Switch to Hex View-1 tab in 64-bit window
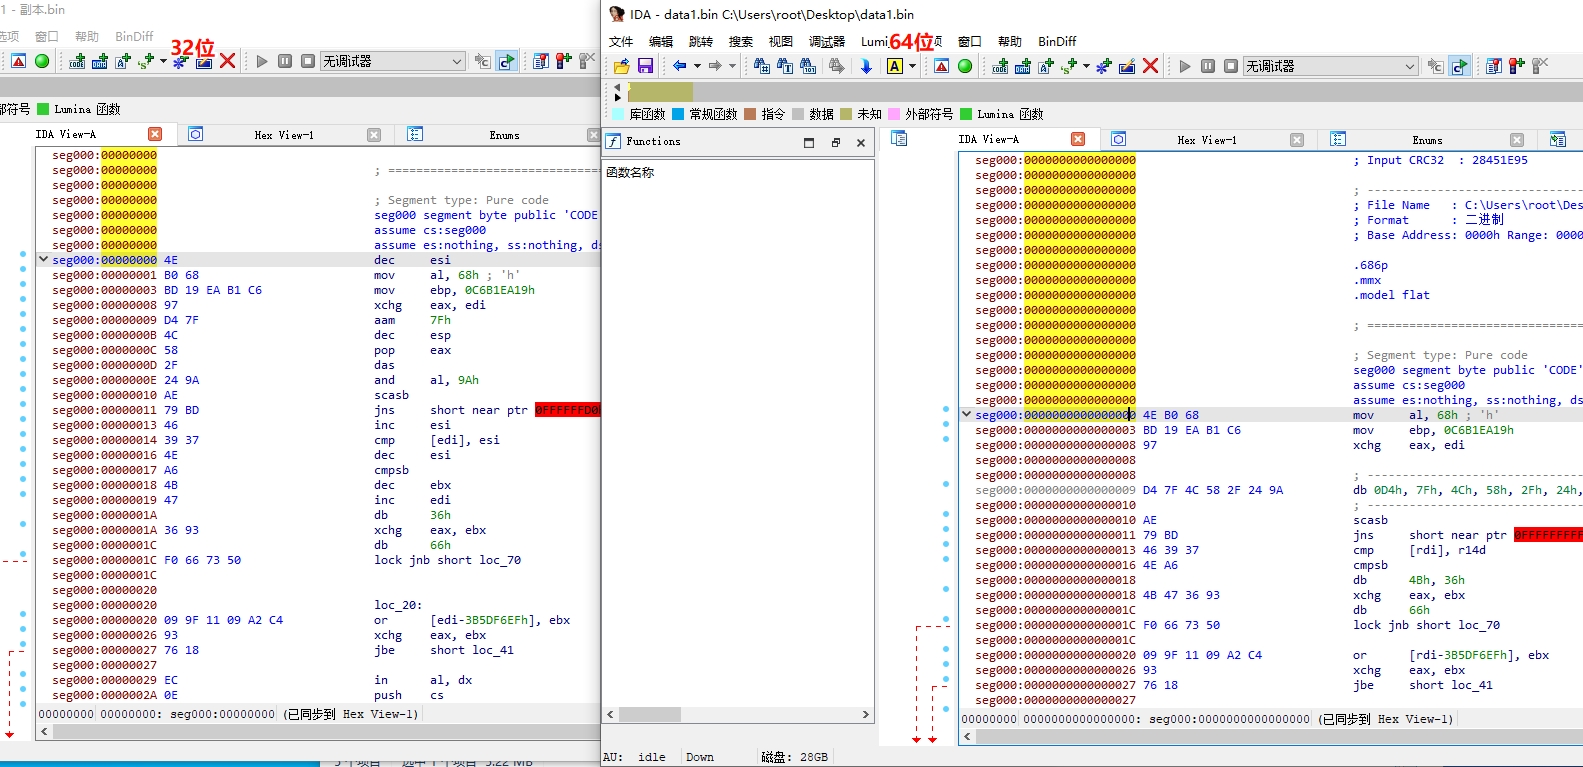The width and height of the screenshot is (1583, 767). pos(1207,140)
